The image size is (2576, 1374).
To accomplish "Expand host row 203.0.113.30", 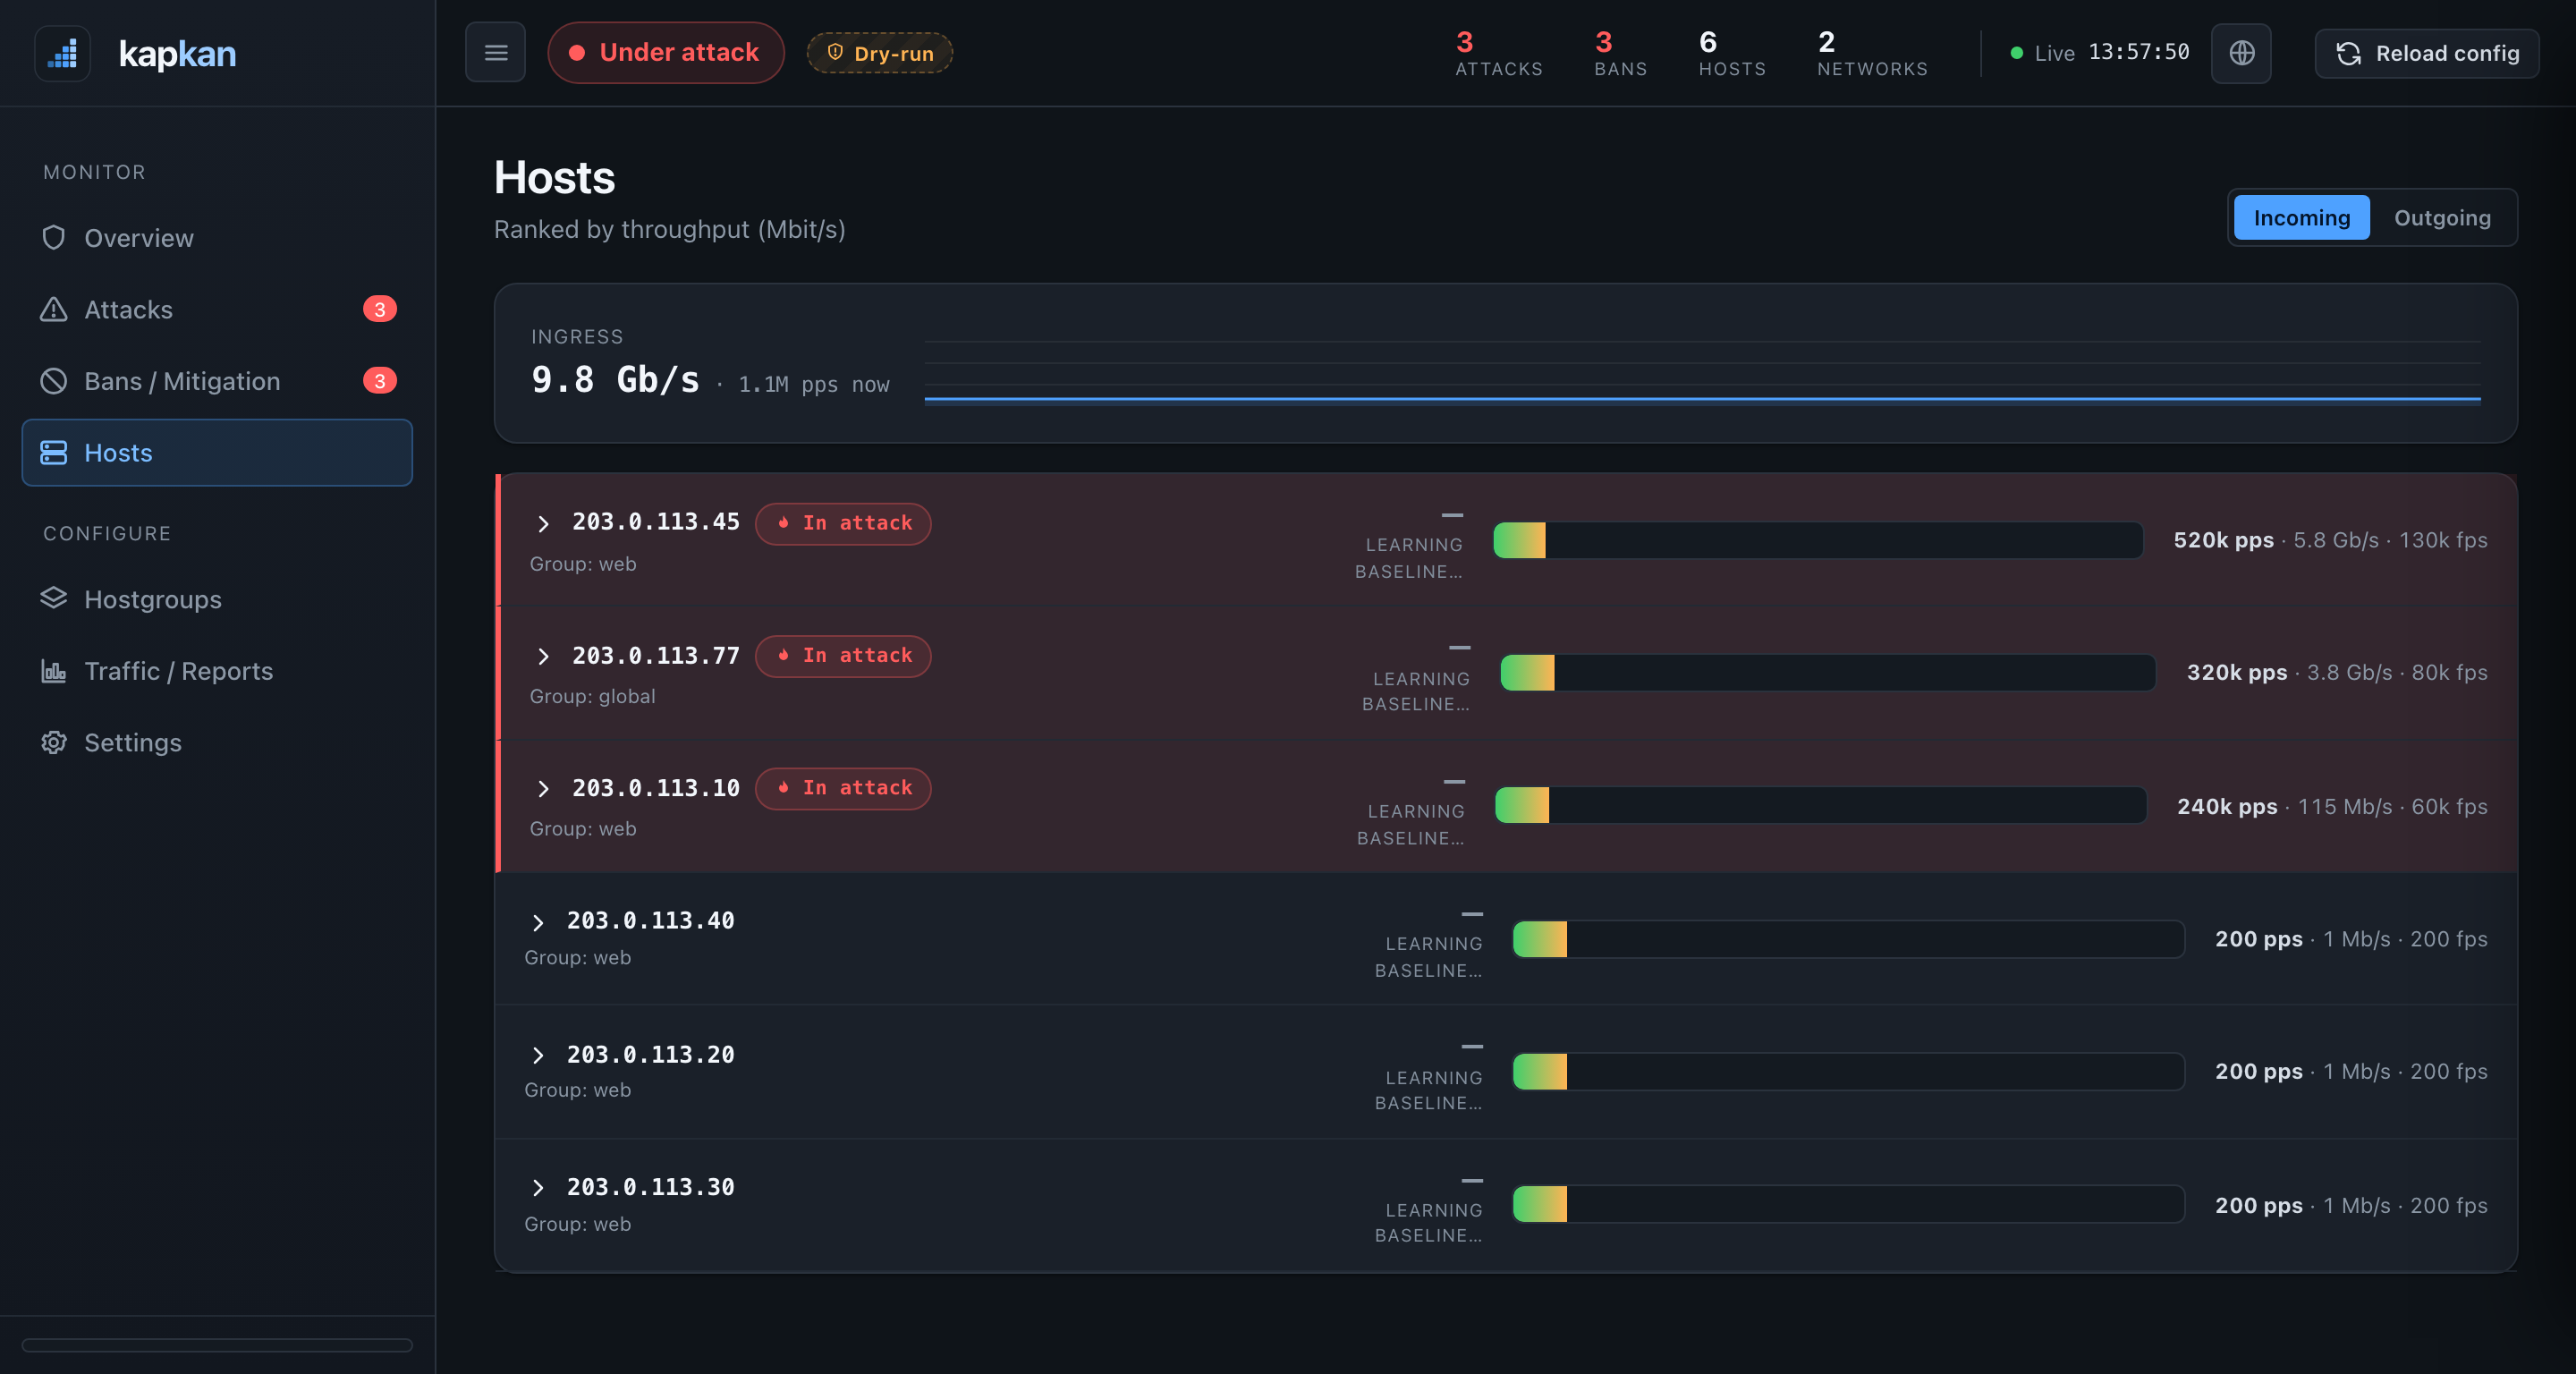I will 538,1187.
